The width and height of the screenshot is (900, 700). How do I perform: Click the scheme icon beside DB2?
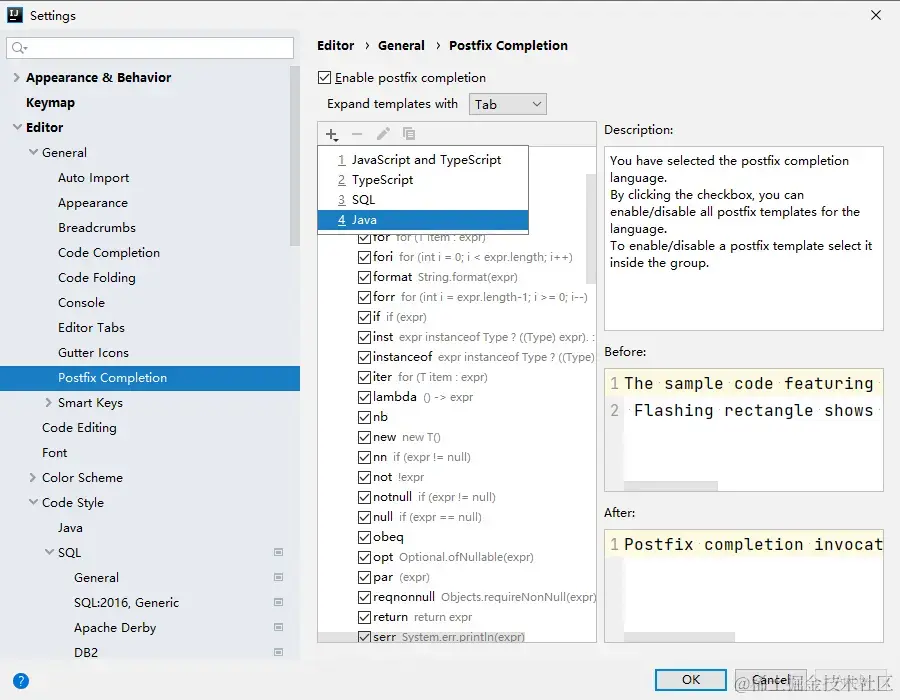coord(278,652)
